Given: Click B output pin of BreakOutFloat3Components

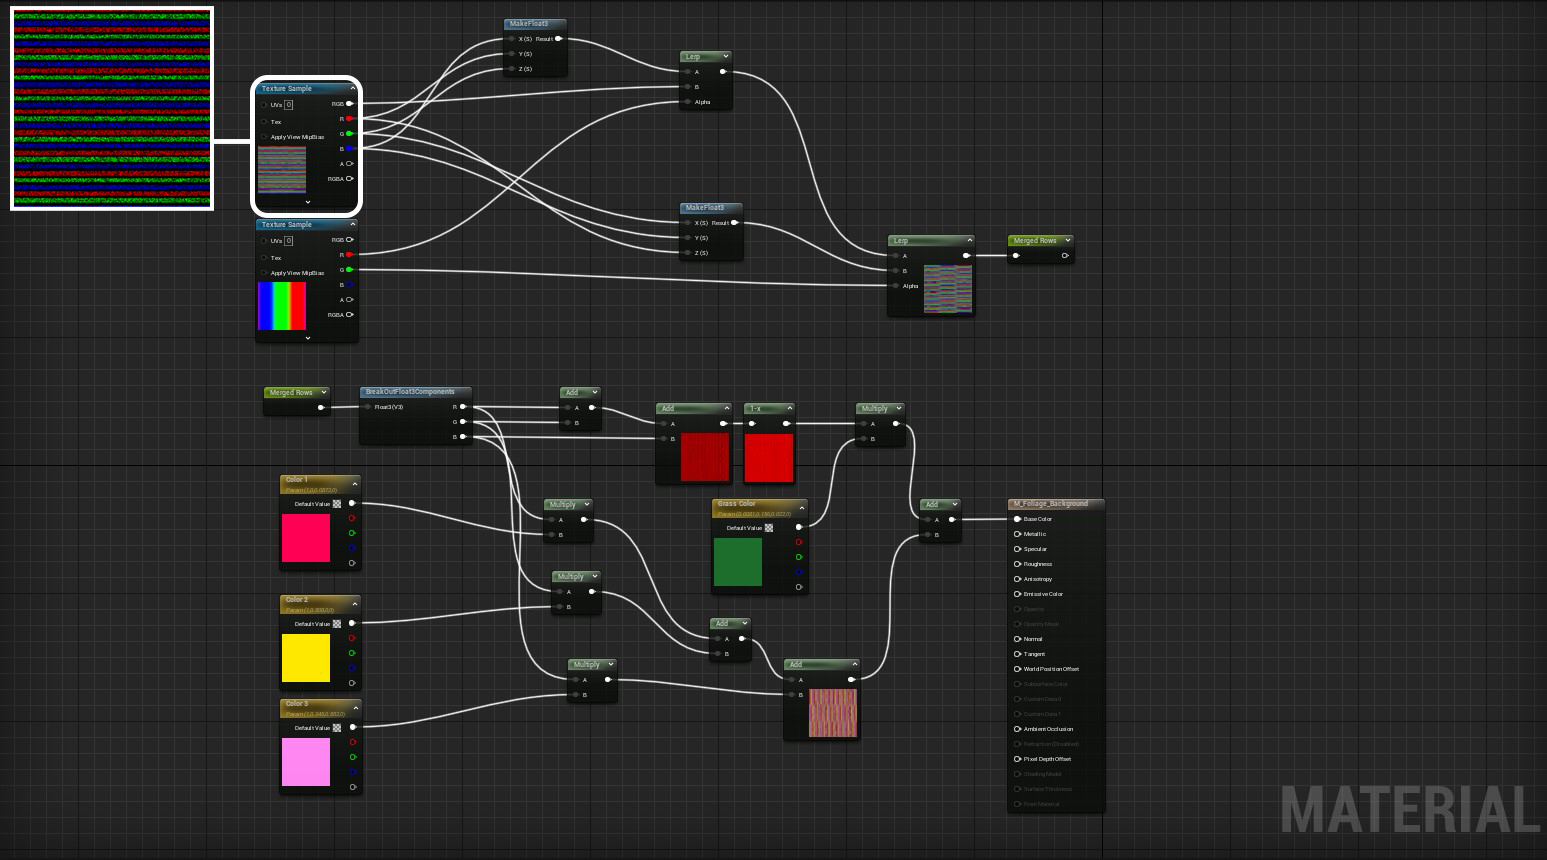Looking at the screenshot, I should pyautogui.click(x=463, y=437).
